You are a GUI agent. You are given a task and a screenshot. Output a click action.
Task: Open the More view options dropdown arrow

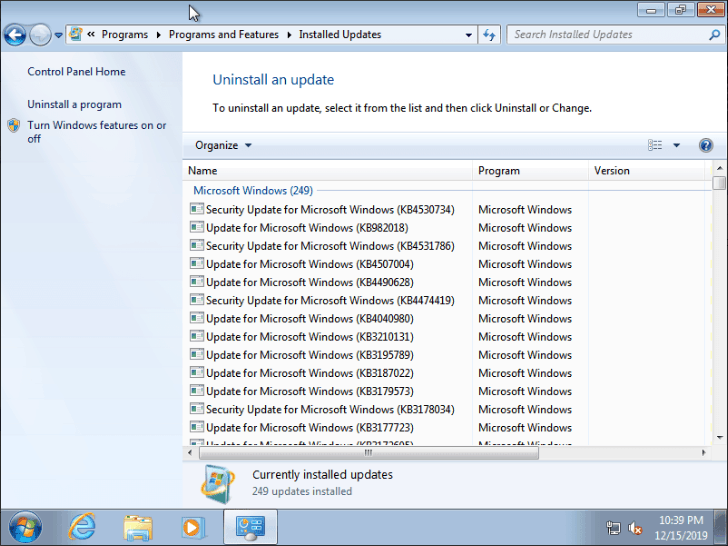[x=676, y=145]
